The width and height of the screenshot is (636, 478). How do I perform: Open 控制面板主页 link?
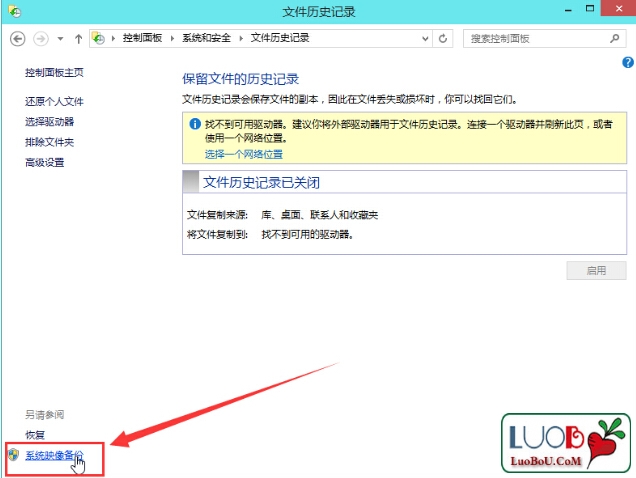54,73
